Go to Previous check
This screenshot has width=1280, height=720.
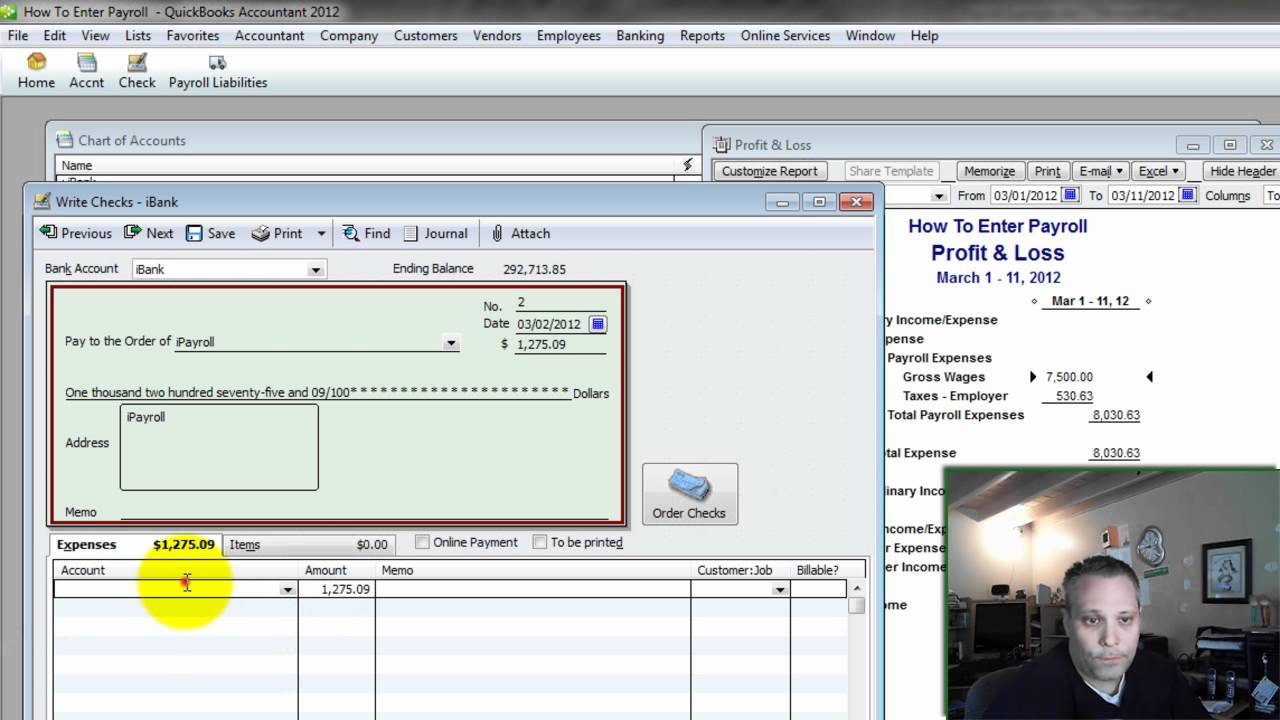point(75,233)
